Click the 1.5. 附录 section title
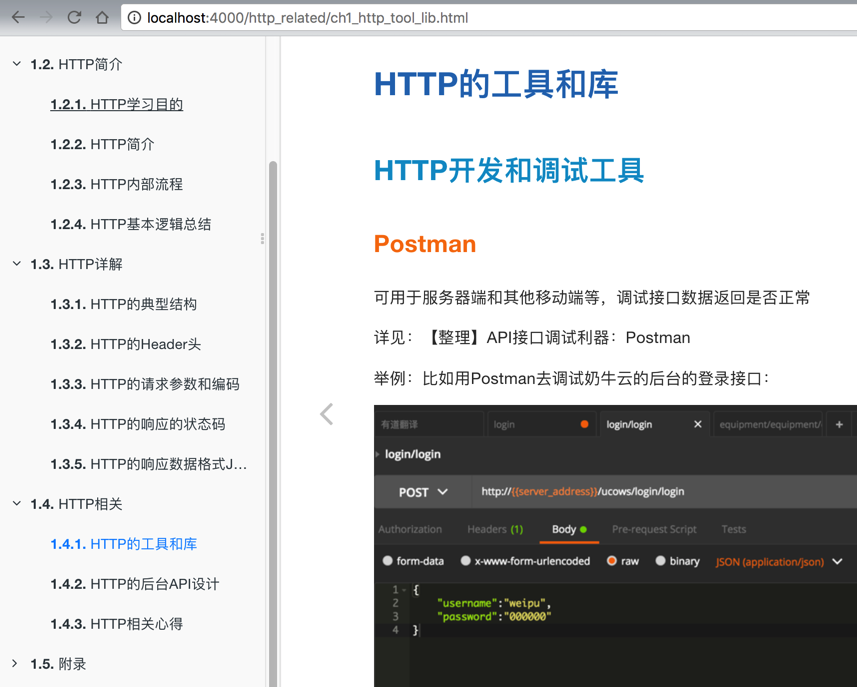 coord(58,663)
